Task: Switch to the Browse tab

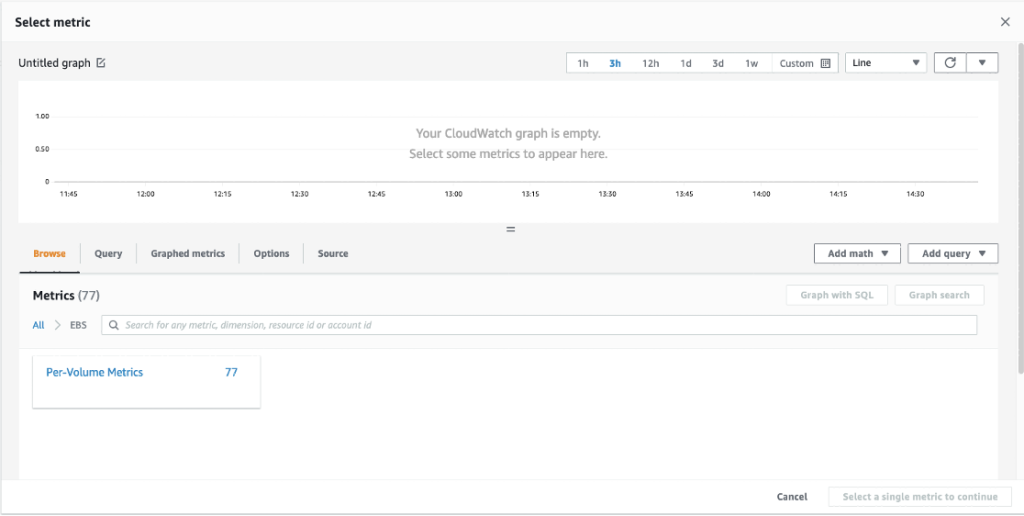Action: coord(50,253)
